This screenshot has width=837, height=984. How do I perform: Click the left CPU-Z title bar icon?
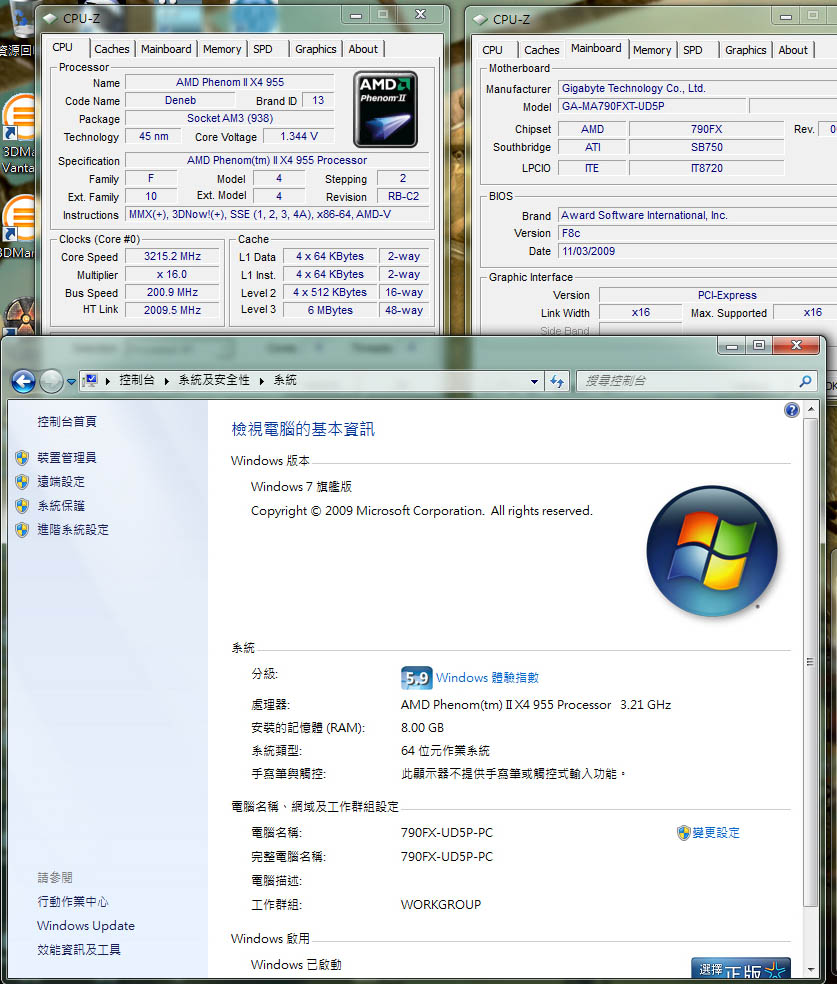pyautogui.click(x=50, y=19)
